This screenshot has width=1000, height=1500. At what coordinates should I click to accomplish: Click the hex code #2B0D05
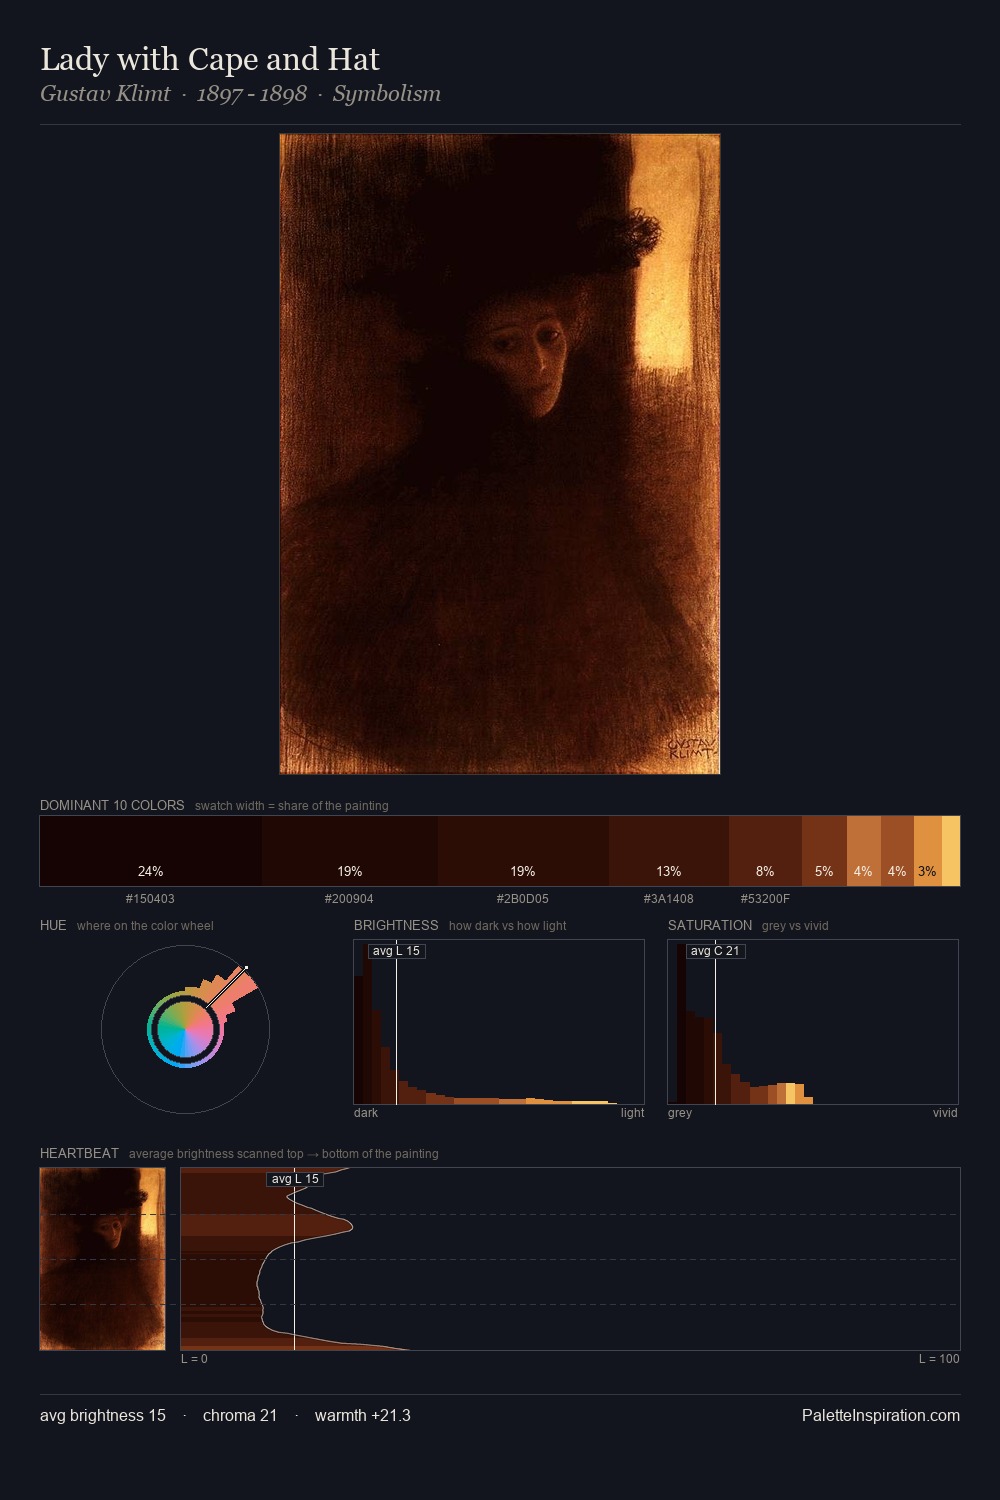coord(523,899)
